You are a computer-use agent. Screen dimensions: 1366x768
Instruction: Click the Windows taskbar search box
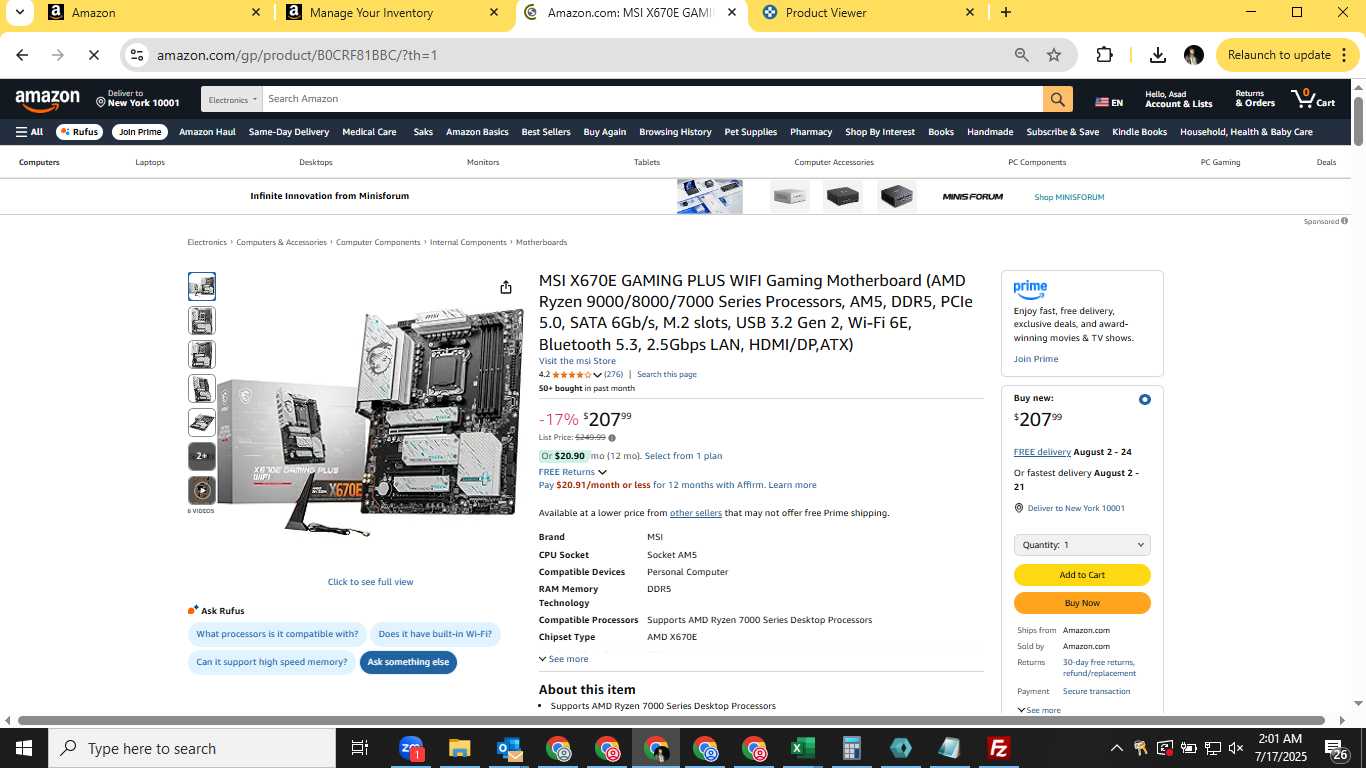point(192,748)
